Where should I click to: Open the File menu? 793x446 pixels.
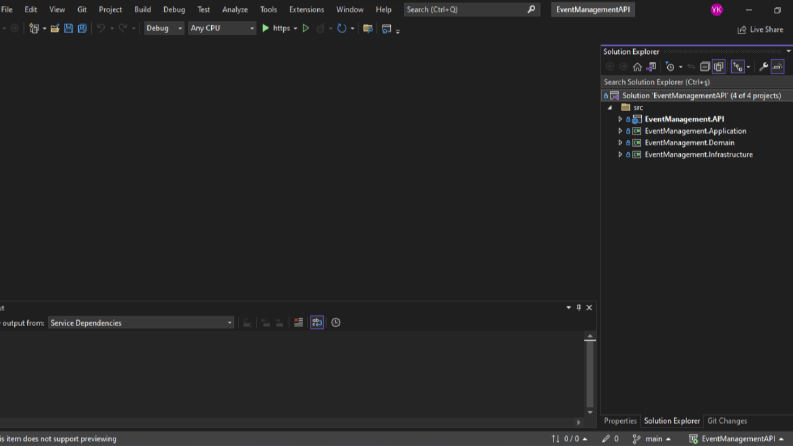[x=7, y=10]
